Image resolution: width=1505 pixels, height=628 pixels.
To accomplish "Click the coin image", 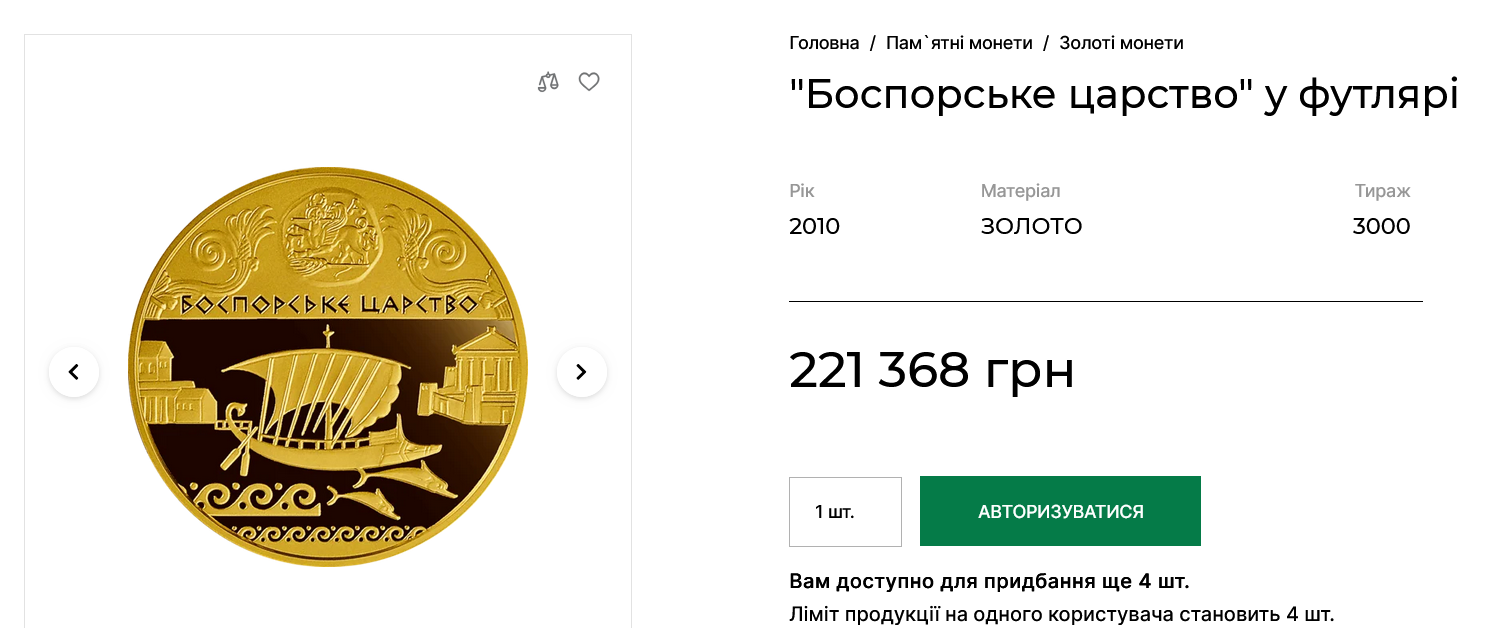I will pos(327,370).
